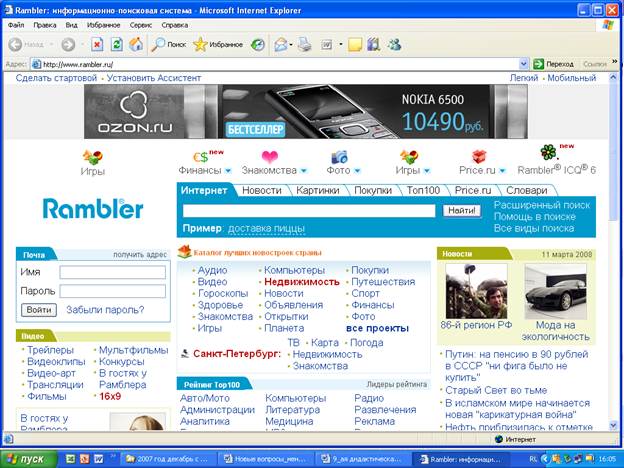Click the Windows пуск Start button
624x468 pixels.
click(29, 459)
